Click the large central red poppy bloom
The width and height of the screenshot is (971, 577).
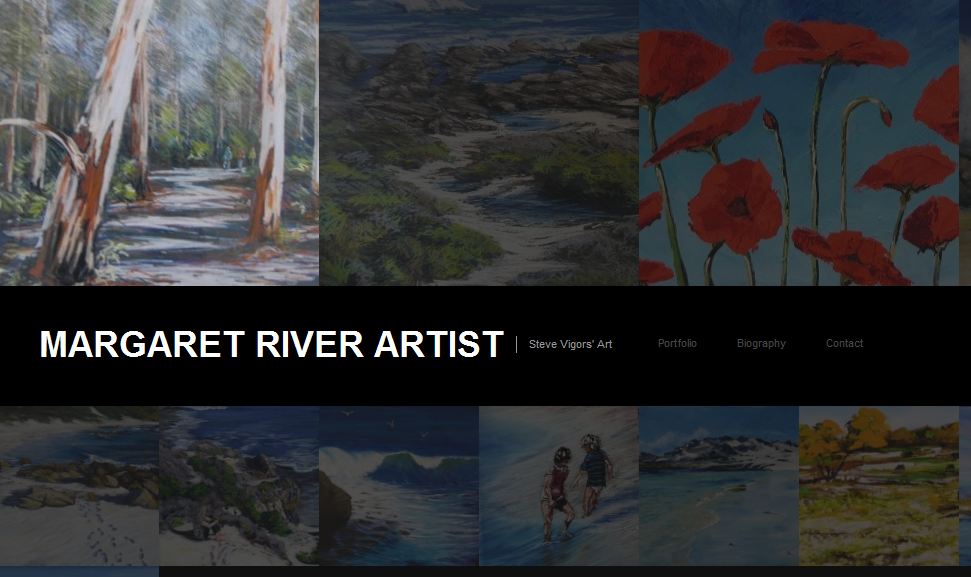(735, 207)
